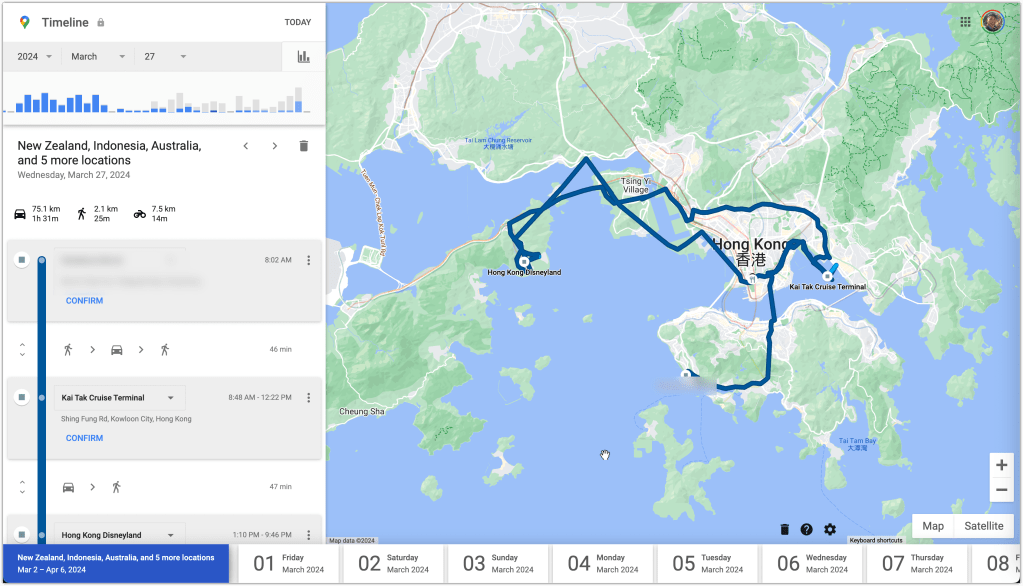The image size is (1023, 586).
Task: Go to the next day arrow
Action: click(275, 146)
